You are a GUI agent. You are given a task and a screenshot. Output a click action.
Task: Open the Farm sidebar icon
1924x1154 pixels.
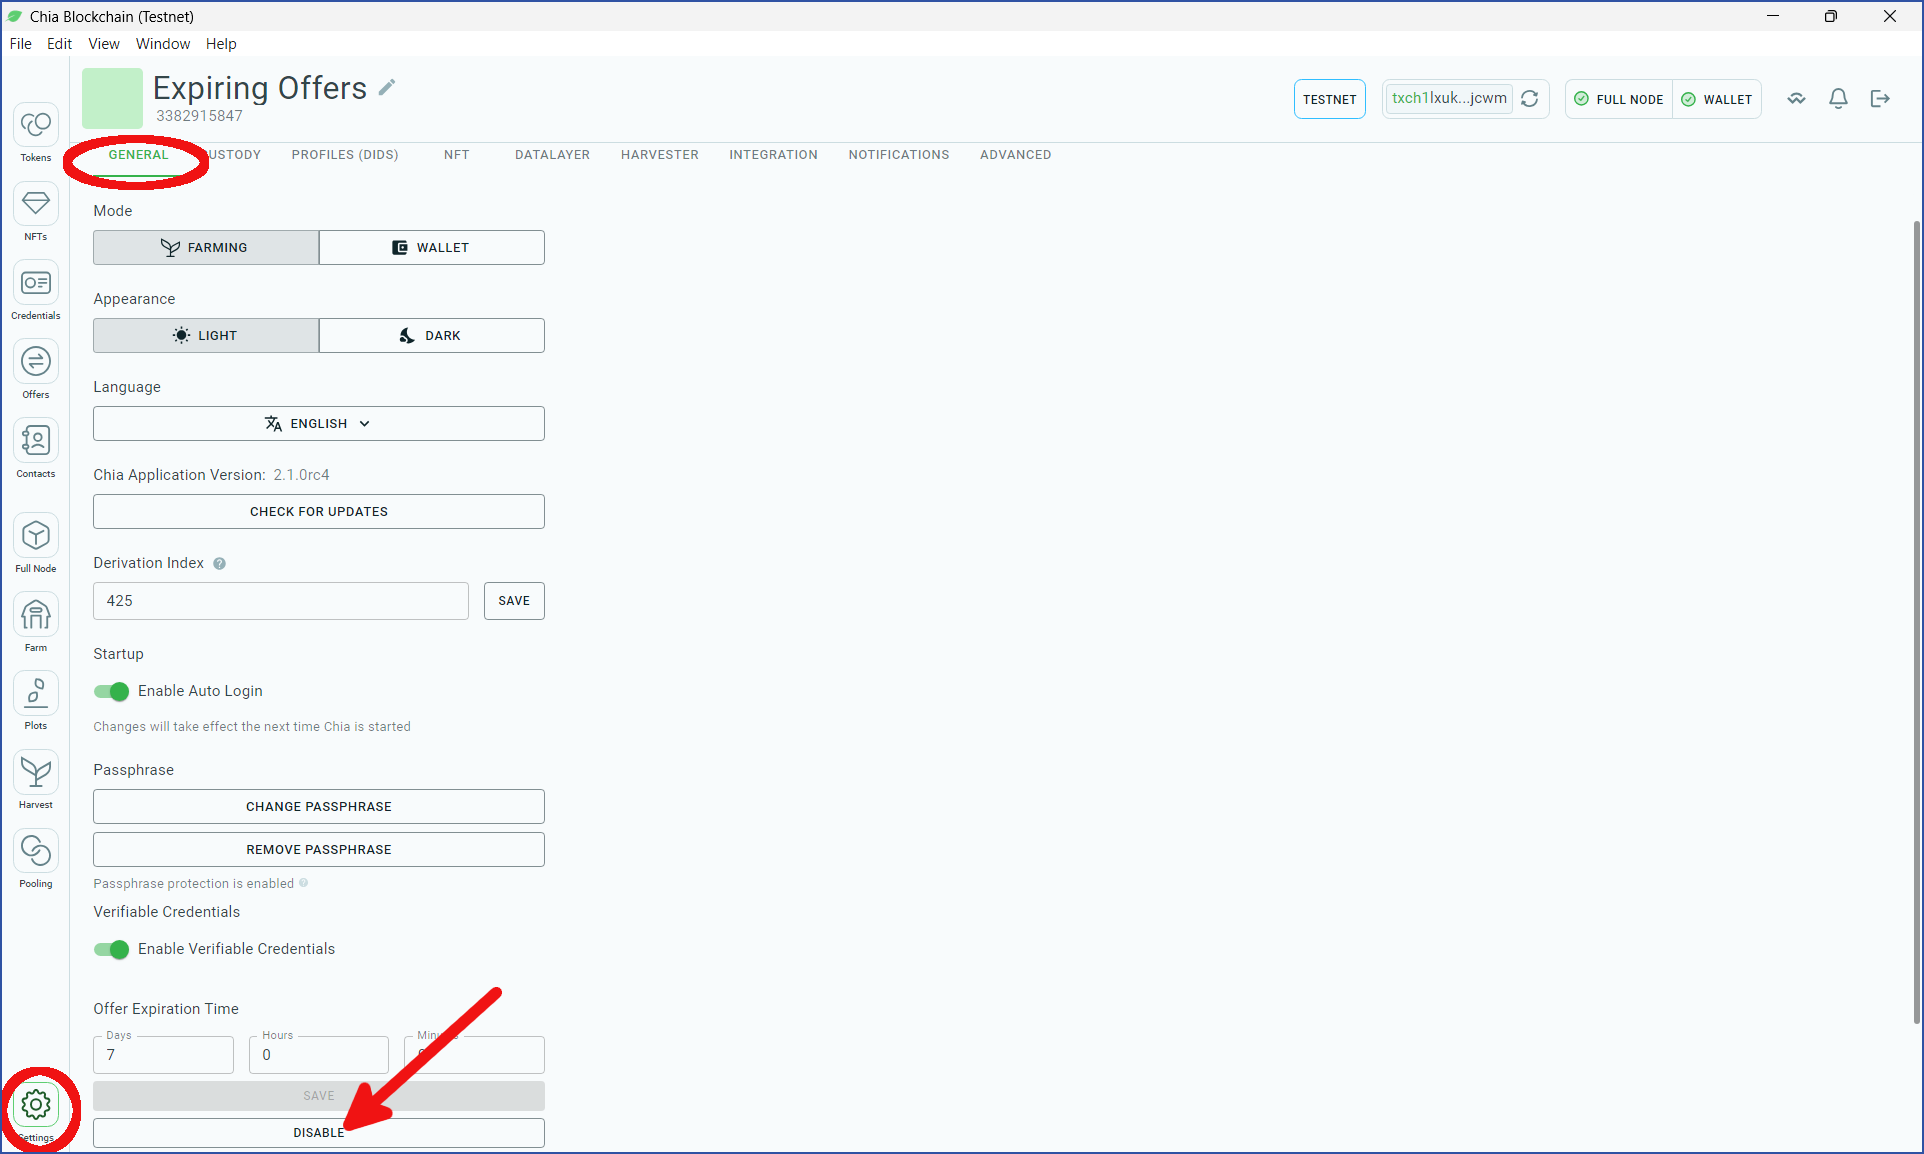click(36, 615)
